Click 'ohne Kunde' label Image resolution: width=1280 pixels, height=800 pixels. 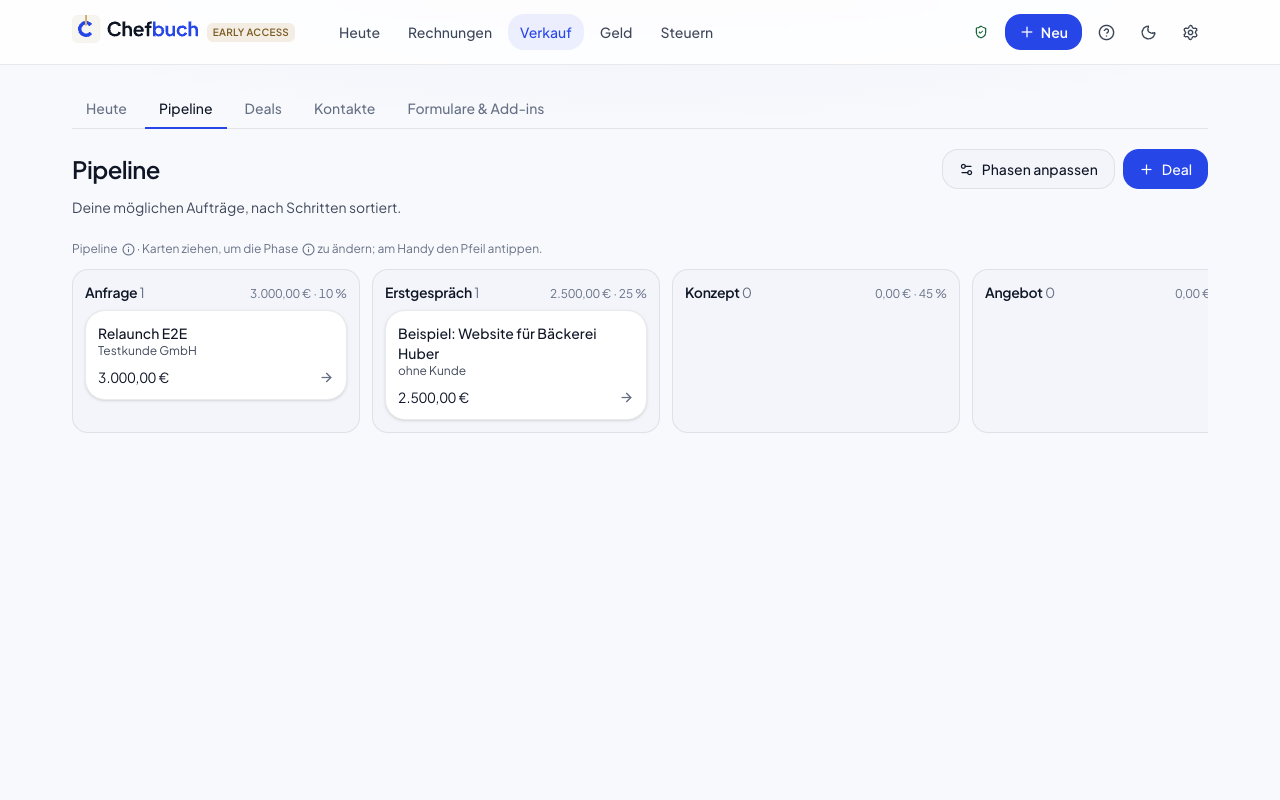tap(432, 371)
